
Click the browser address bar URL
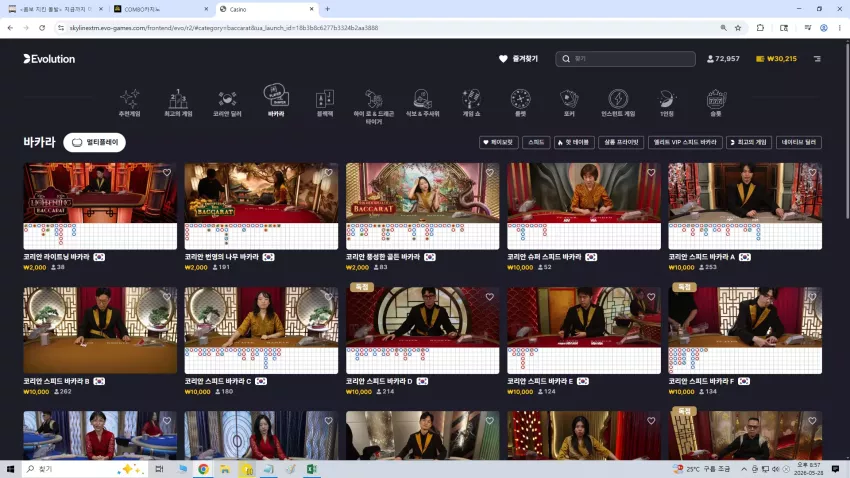pyautogui.click(x=223, y=28)
